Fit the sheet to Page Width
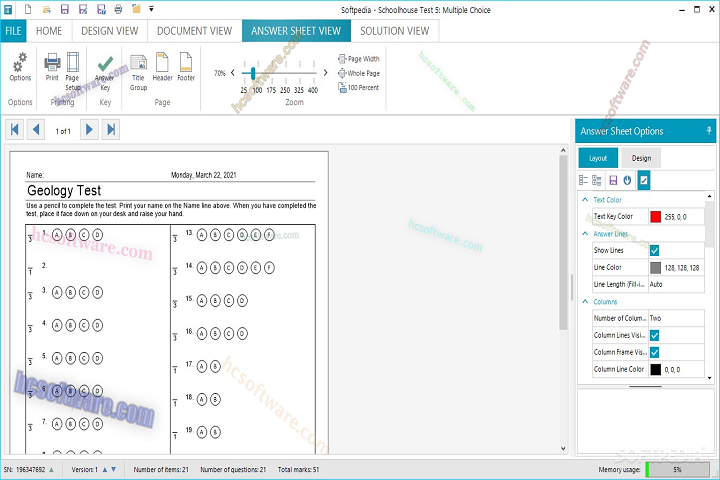Screen dimensions: 720x480 tap(359, 59)
